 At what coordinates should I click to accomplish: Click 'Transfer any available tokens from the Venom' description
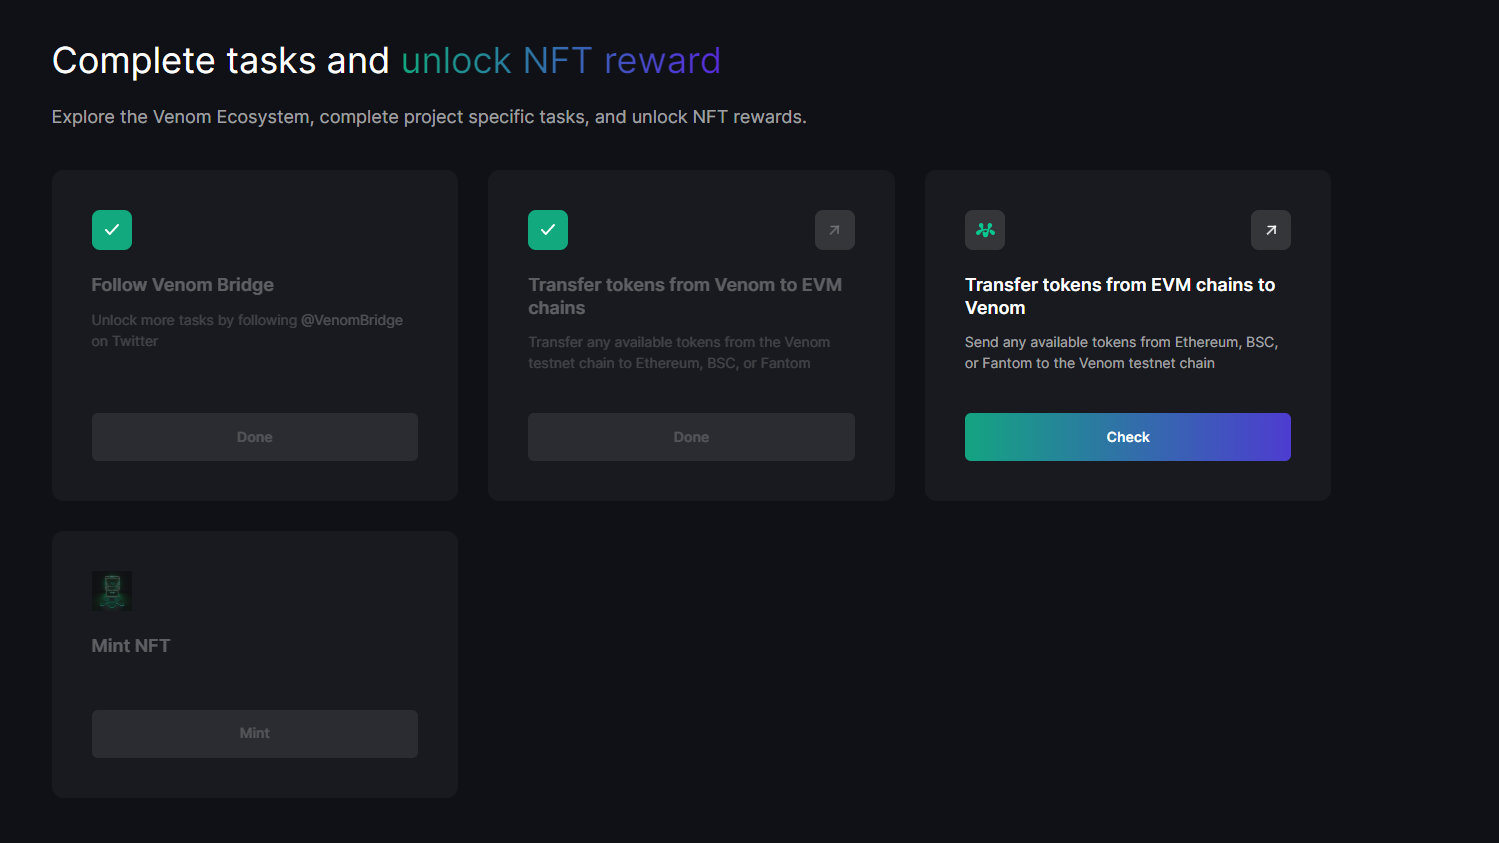coord(679,352)
